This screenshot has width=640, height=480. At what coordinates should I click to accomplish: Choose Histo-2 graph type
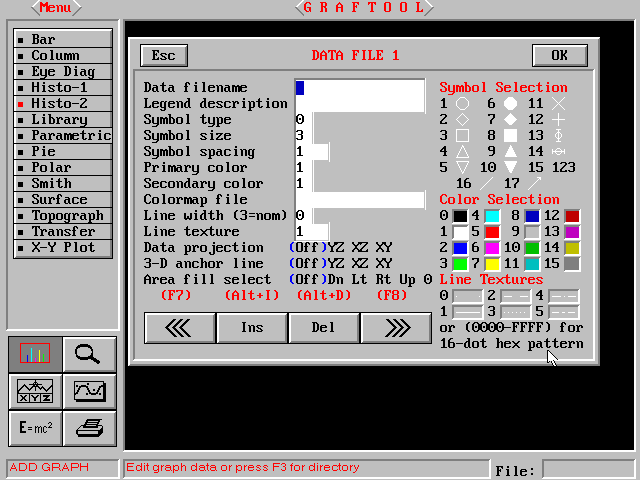click(x=63, y=103)
